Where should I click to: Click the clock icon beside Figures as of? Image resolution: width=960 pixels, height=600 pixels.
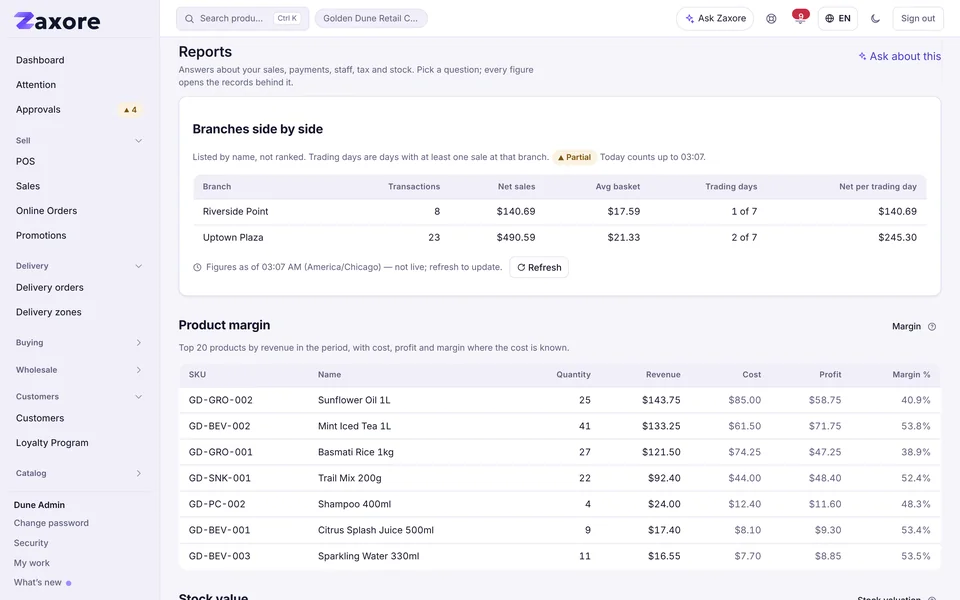pyautogui.click(x=197, y=268)
